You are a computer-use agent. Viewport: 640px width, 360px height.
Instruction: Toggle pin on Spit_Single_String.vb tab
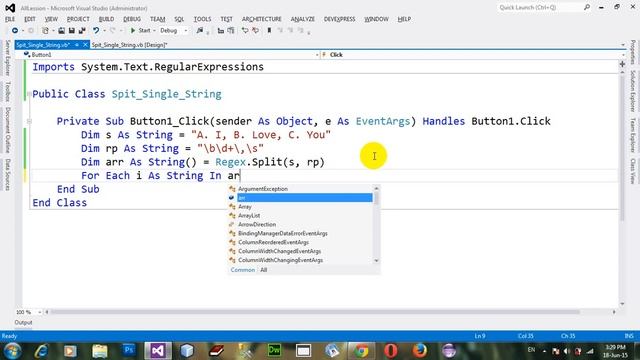[x=76, y=45]
